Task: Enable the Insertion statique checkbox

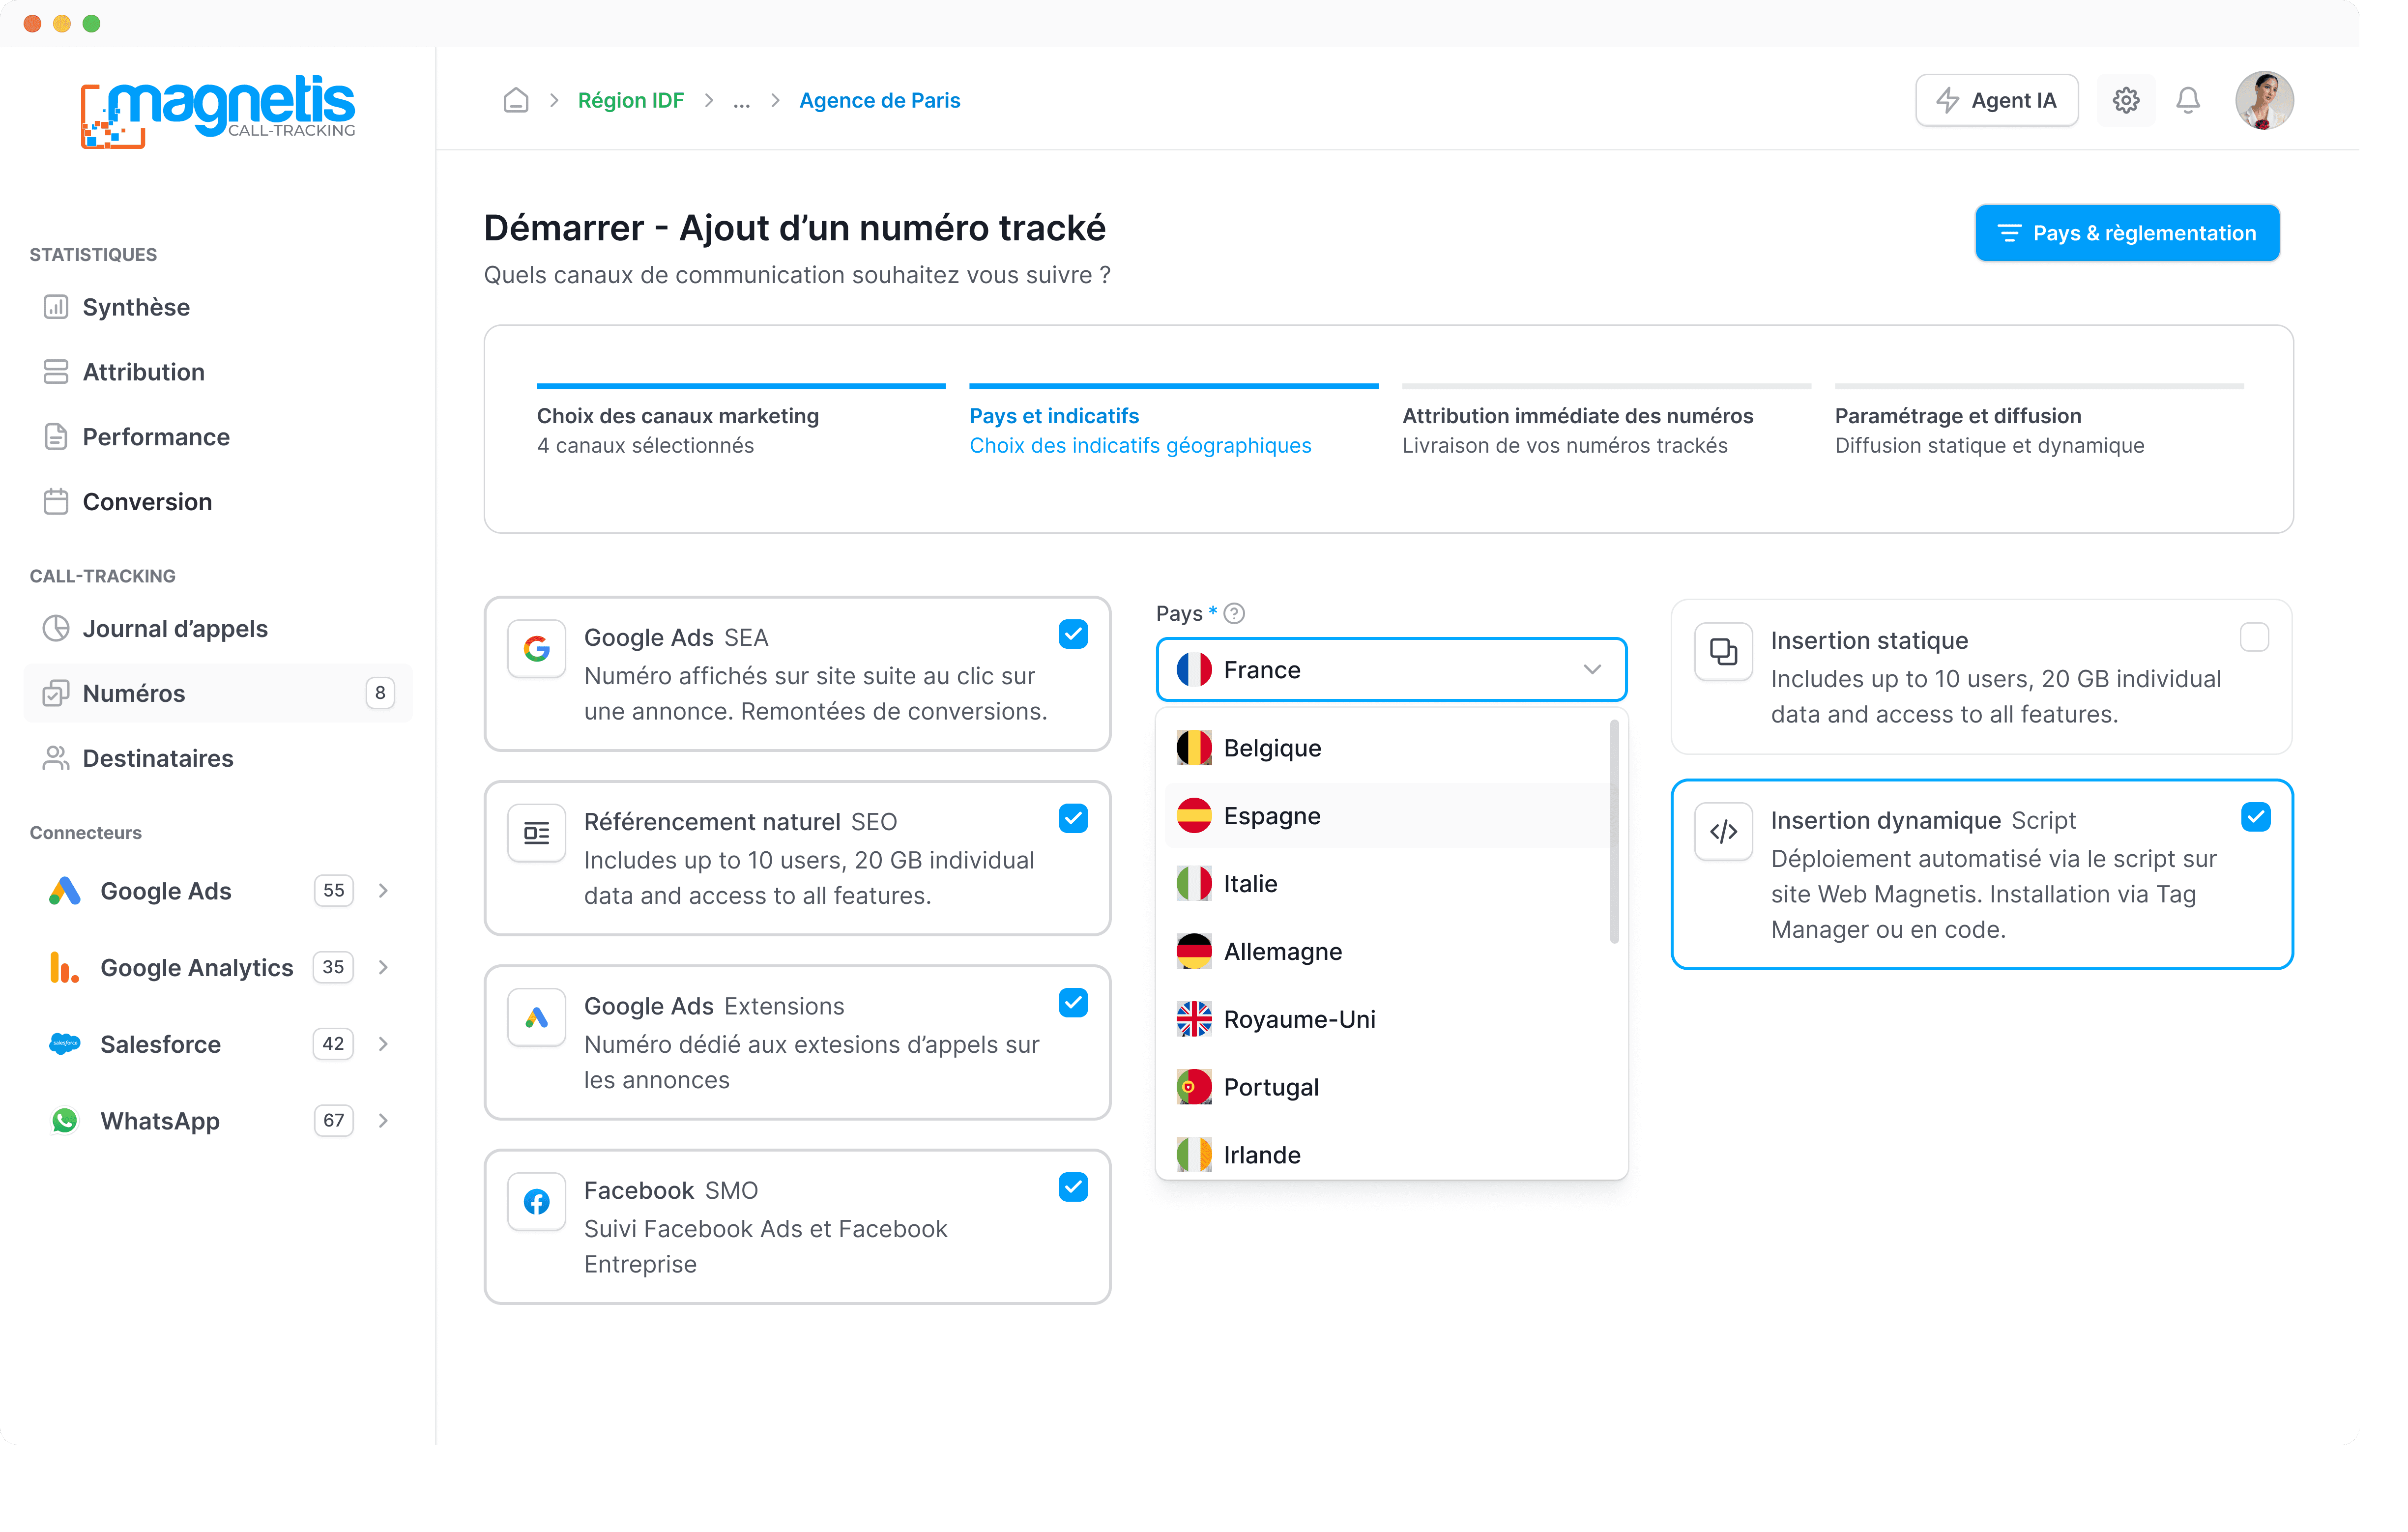Action: (2254, 637)
